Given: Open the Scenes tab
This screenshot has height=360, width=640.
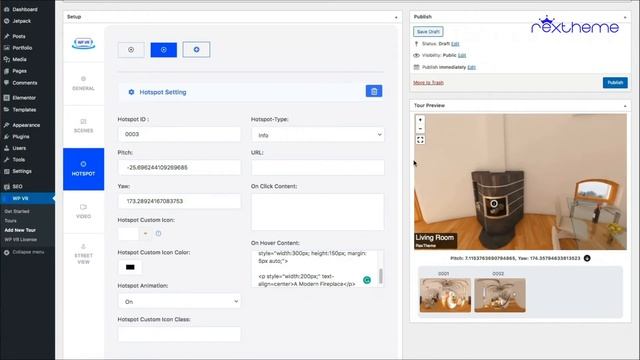Looking at the screenshot, I should [84, 126].
